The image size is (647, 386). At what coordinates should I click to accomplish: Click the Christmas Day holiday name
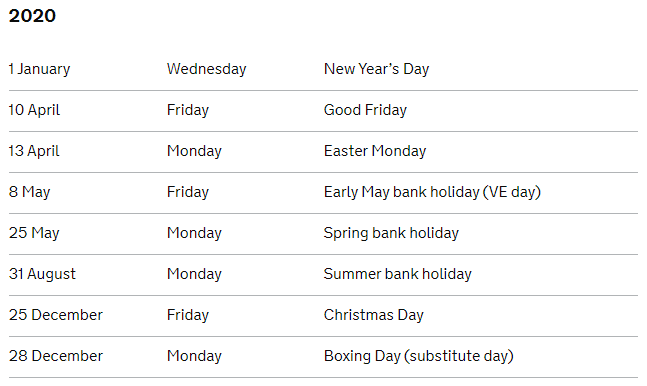pyautogui.click(x=373, y=315)
